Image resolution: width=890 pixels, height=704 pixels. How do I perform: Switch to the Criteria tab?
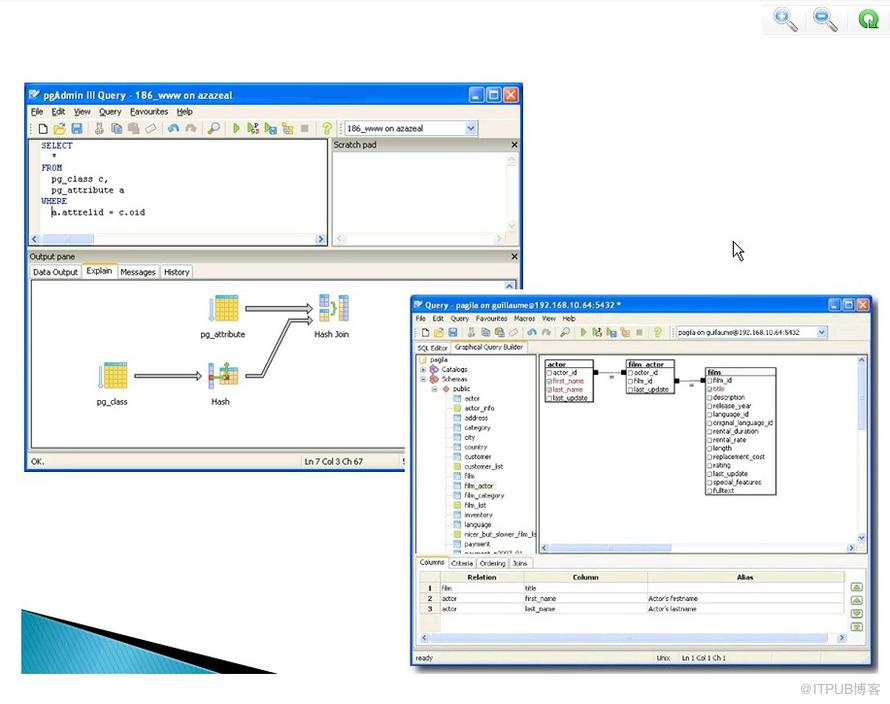[462, 563]
